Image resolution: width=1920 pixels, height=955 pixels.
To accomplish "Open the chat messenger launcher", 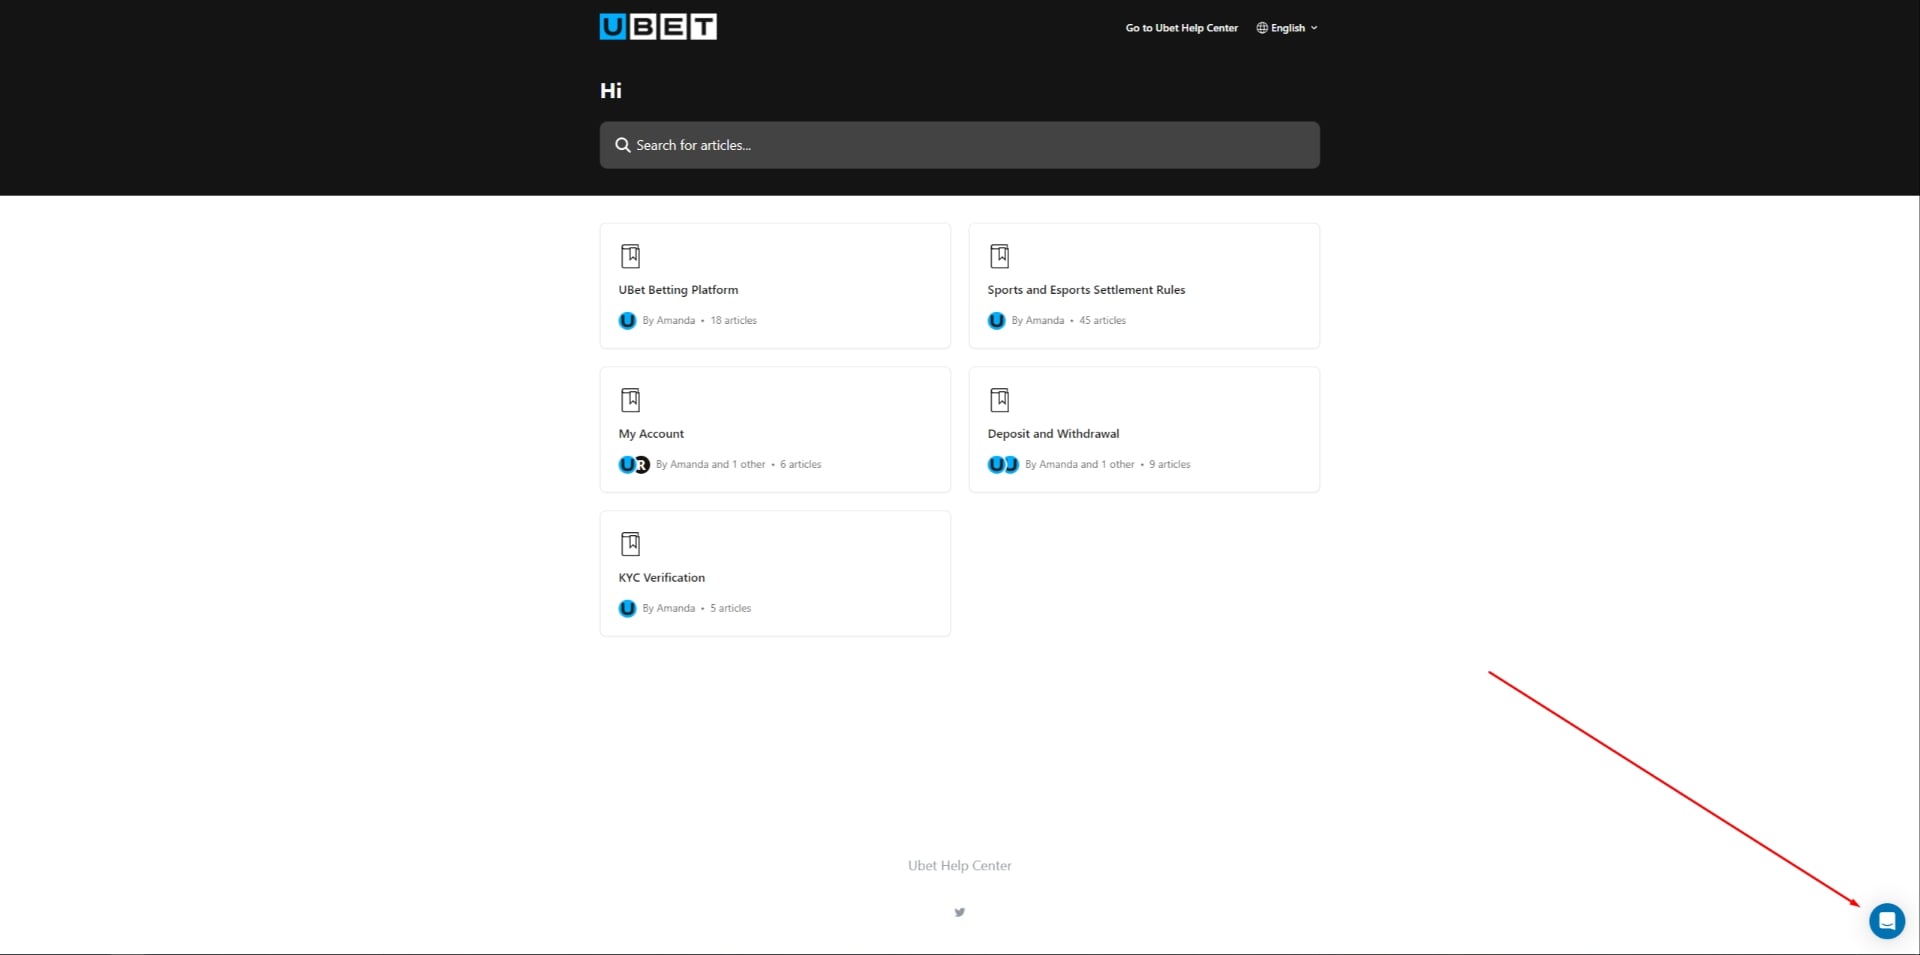I will [x=1887, y=921].
